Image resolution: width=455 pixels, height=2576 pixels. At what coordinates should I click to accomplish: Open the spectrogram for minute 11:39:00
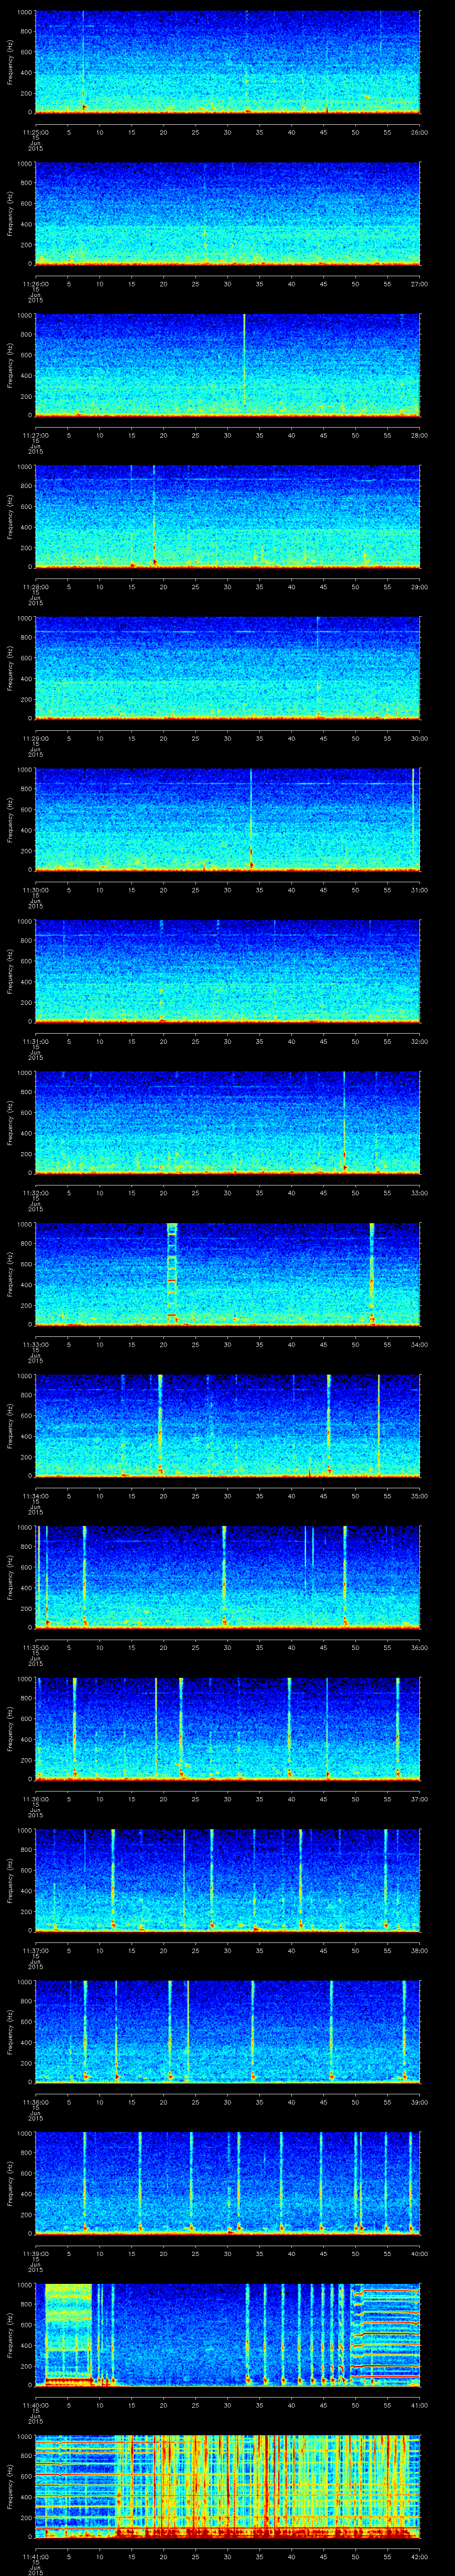coord(228,2183)
